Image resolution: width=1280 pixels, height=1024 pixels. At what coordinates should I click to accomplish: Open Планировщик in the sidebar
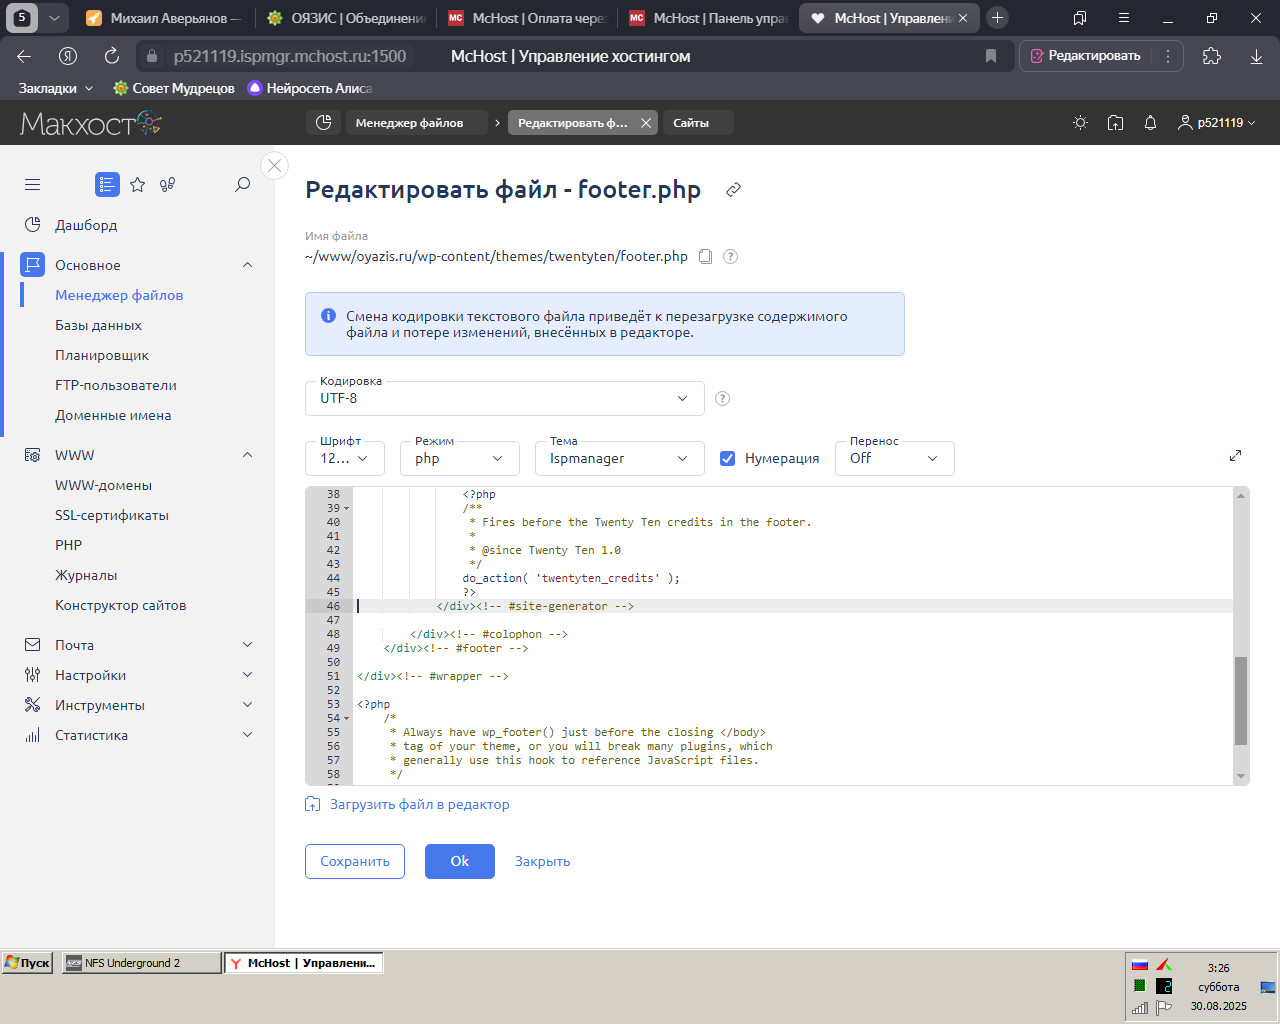click(x=102, y=355)
